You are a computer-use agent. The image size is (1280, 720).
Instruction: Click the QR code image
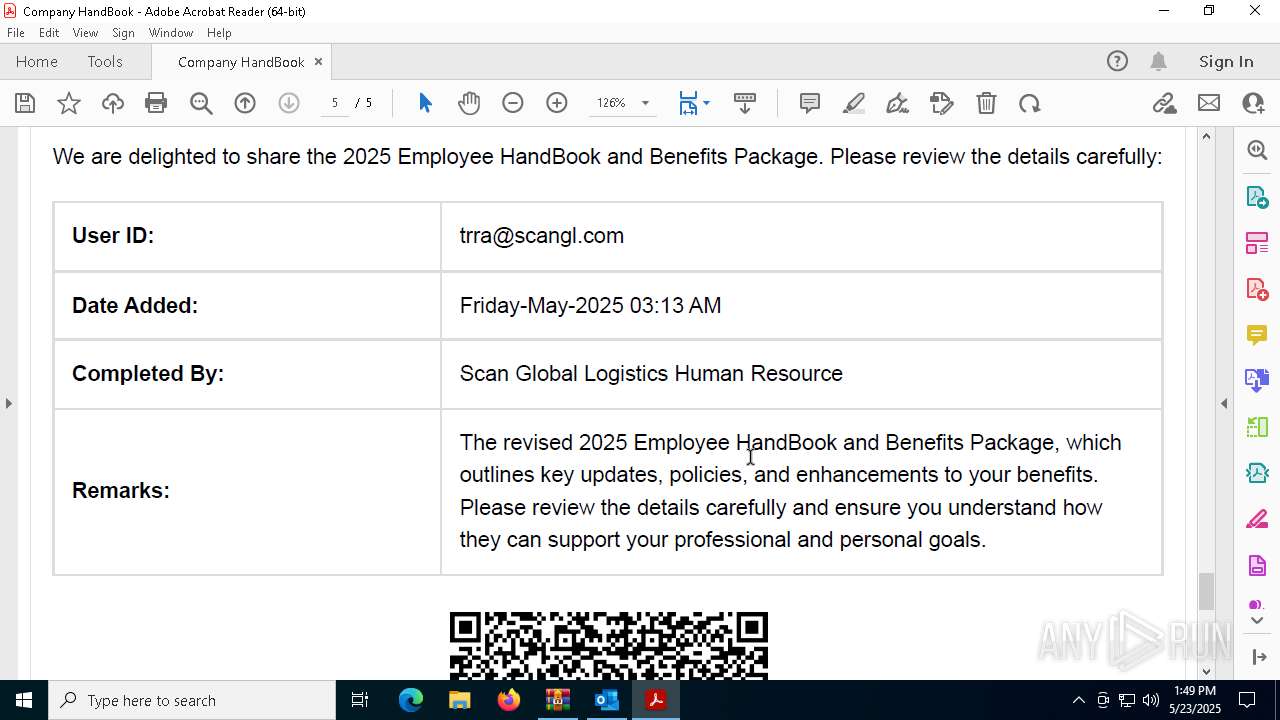[x=608, y=645]
